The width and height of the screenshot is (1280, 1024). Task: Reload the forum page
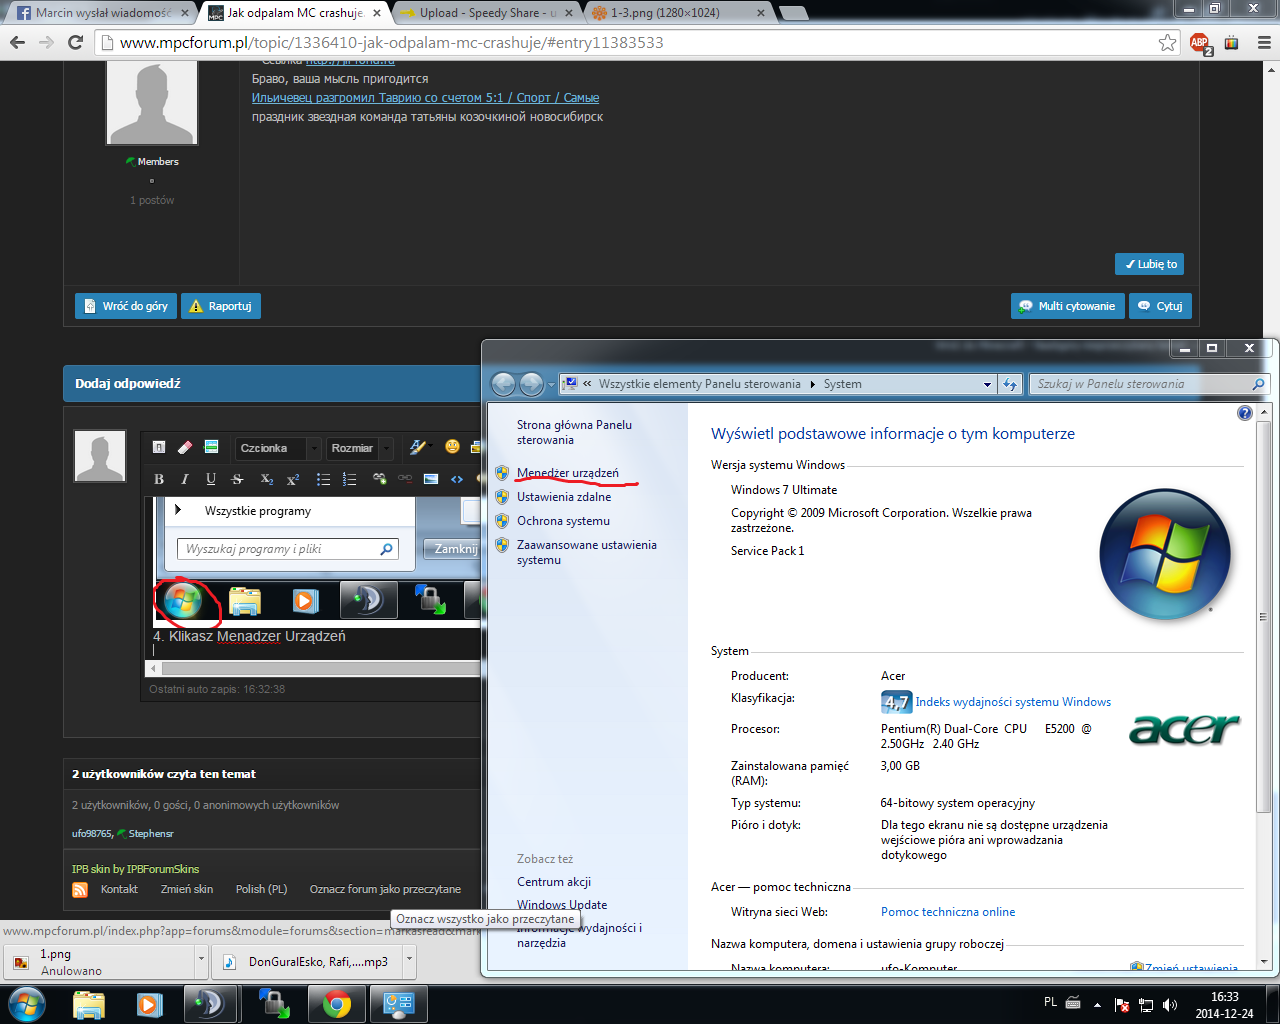pos(75,42)
